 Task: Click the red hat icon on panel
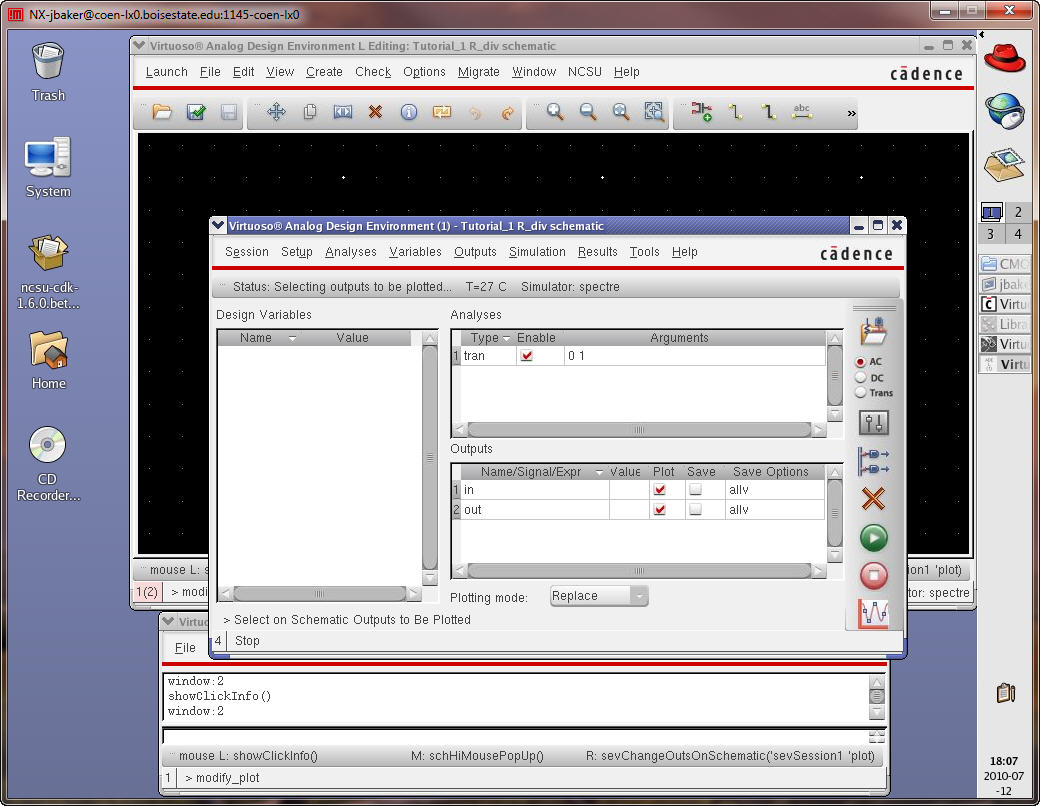tap(1004, 59)
